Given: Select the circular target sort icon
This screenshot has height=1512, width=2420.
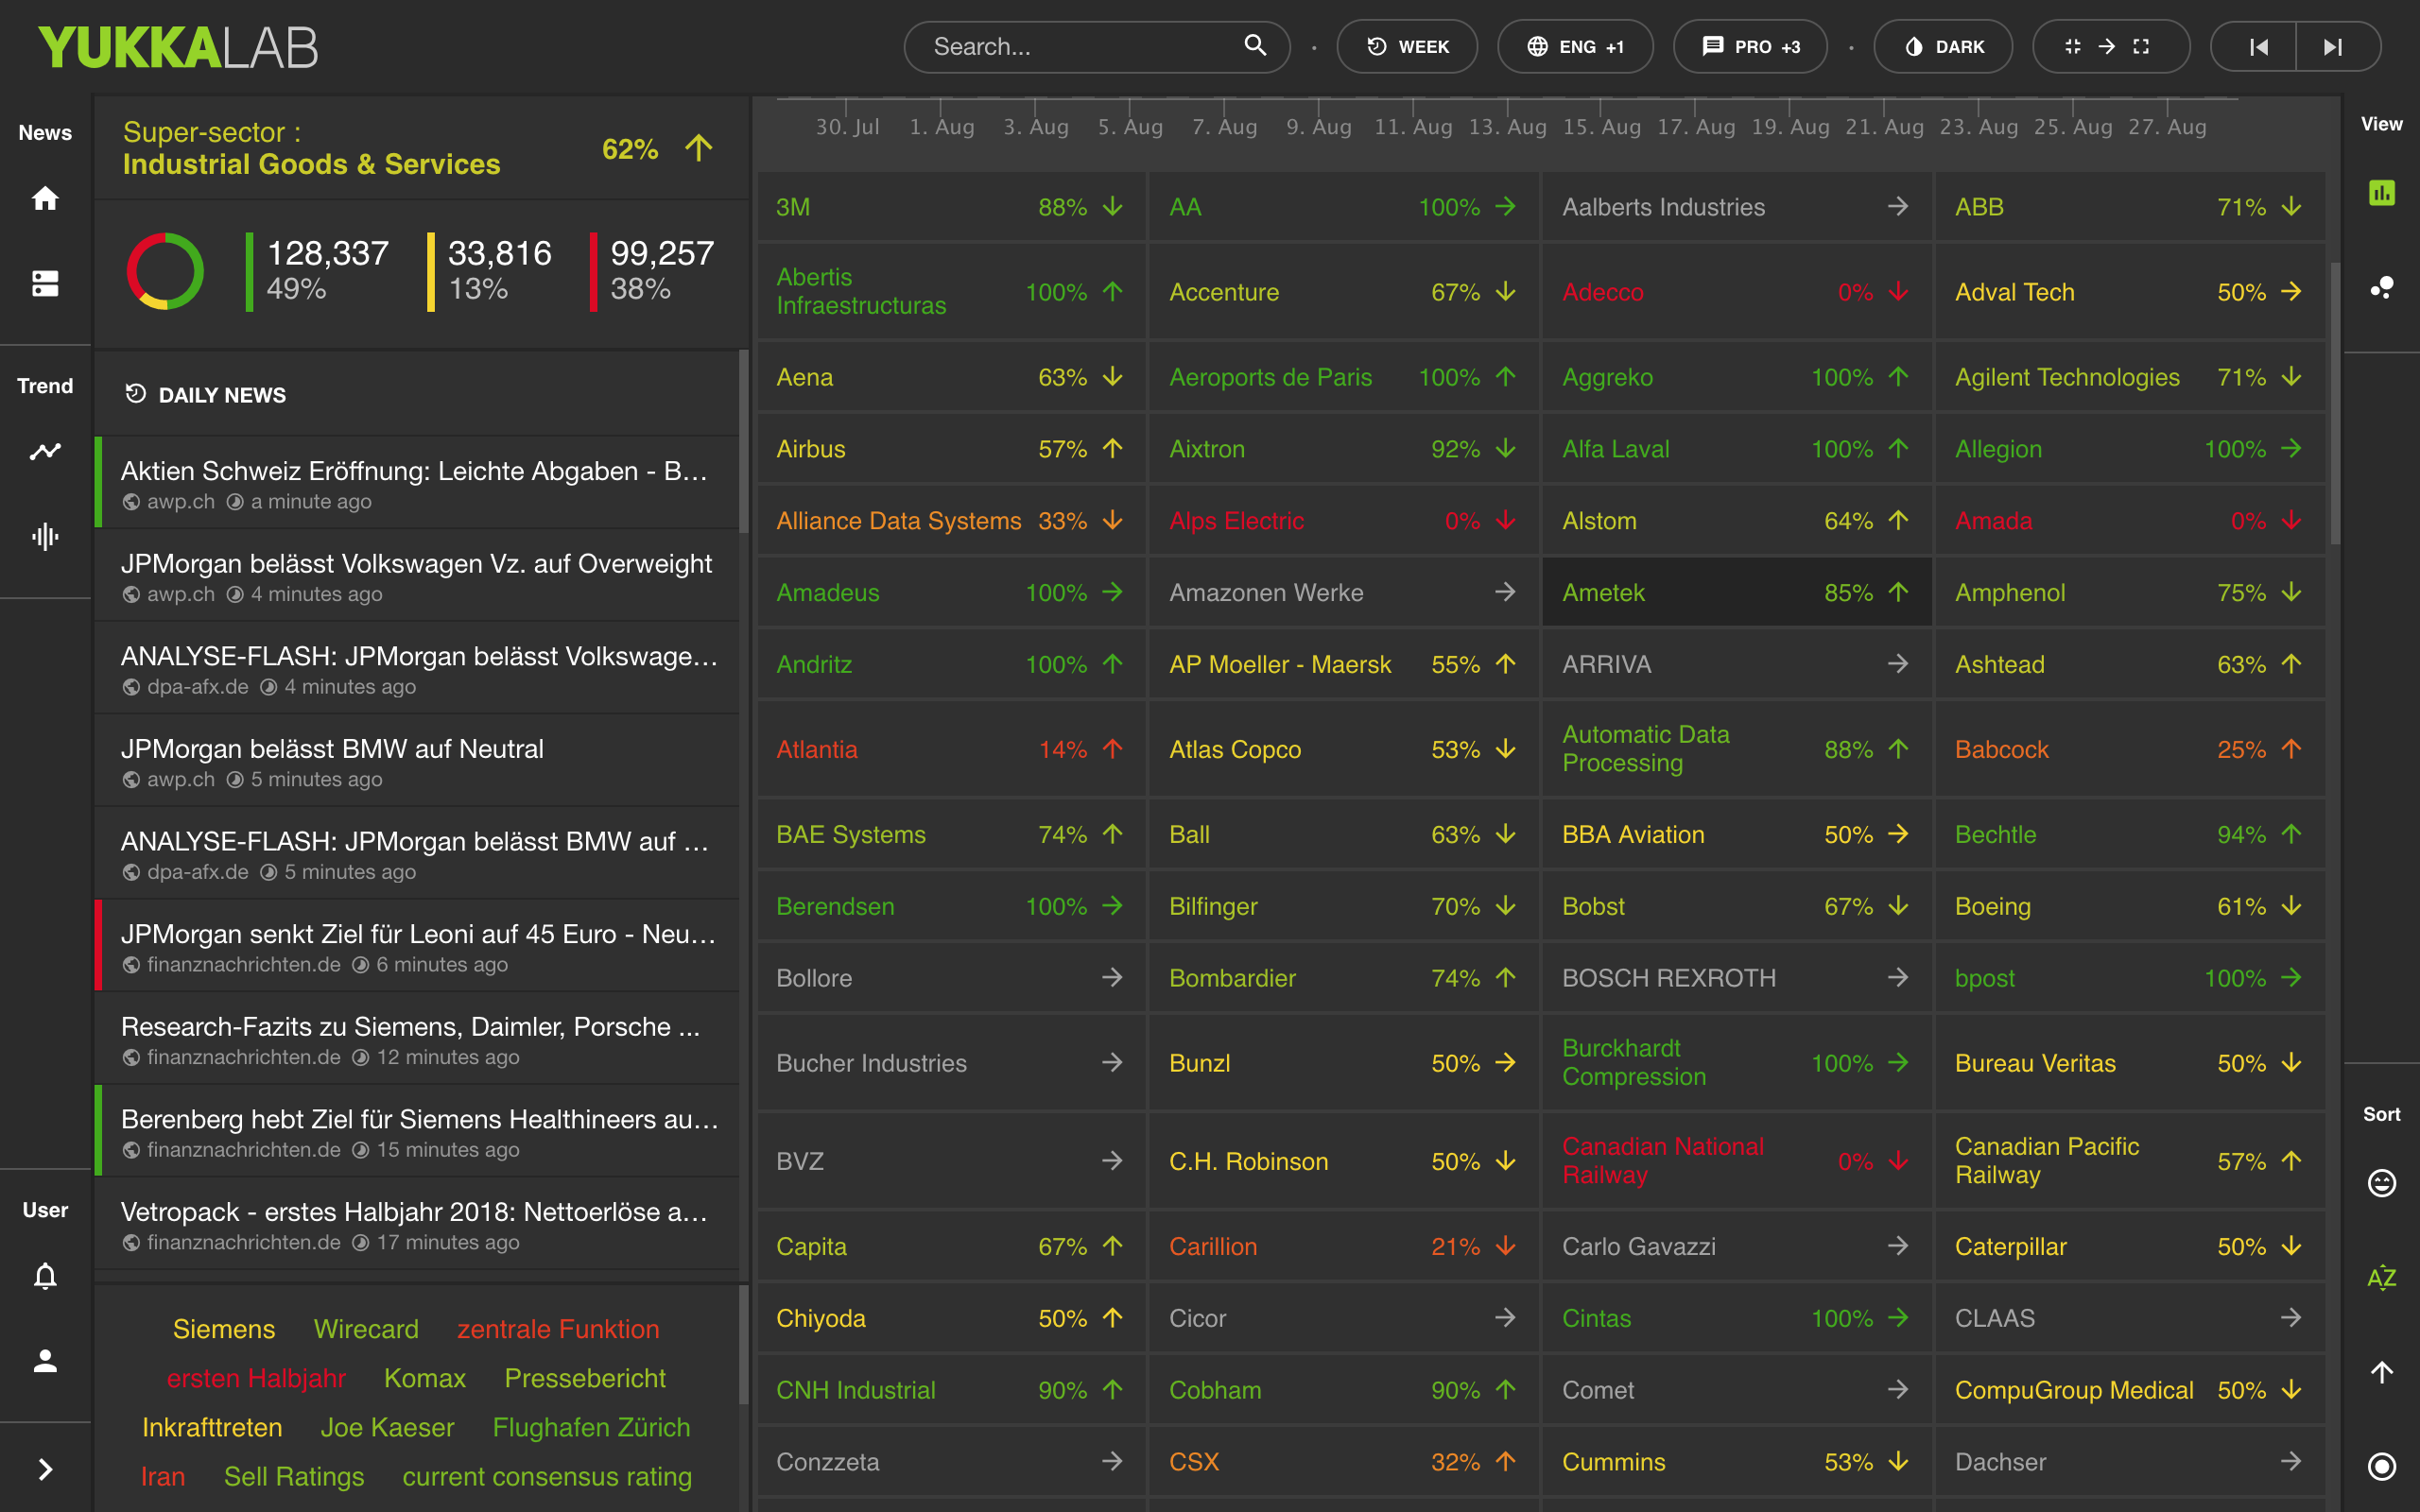Looking at the screenshot, I should tap(2381, 1466).
